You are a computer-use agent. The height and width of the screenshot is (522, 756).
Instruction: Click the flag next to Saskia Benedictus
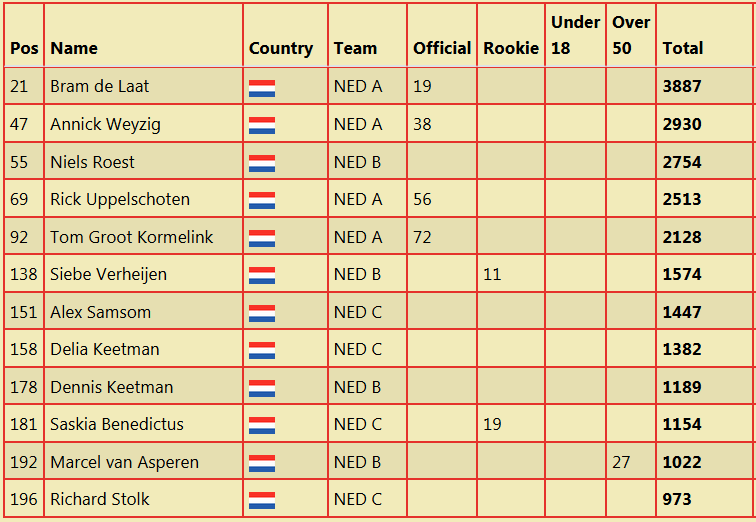pyautogui.click(x=262, y=426)
